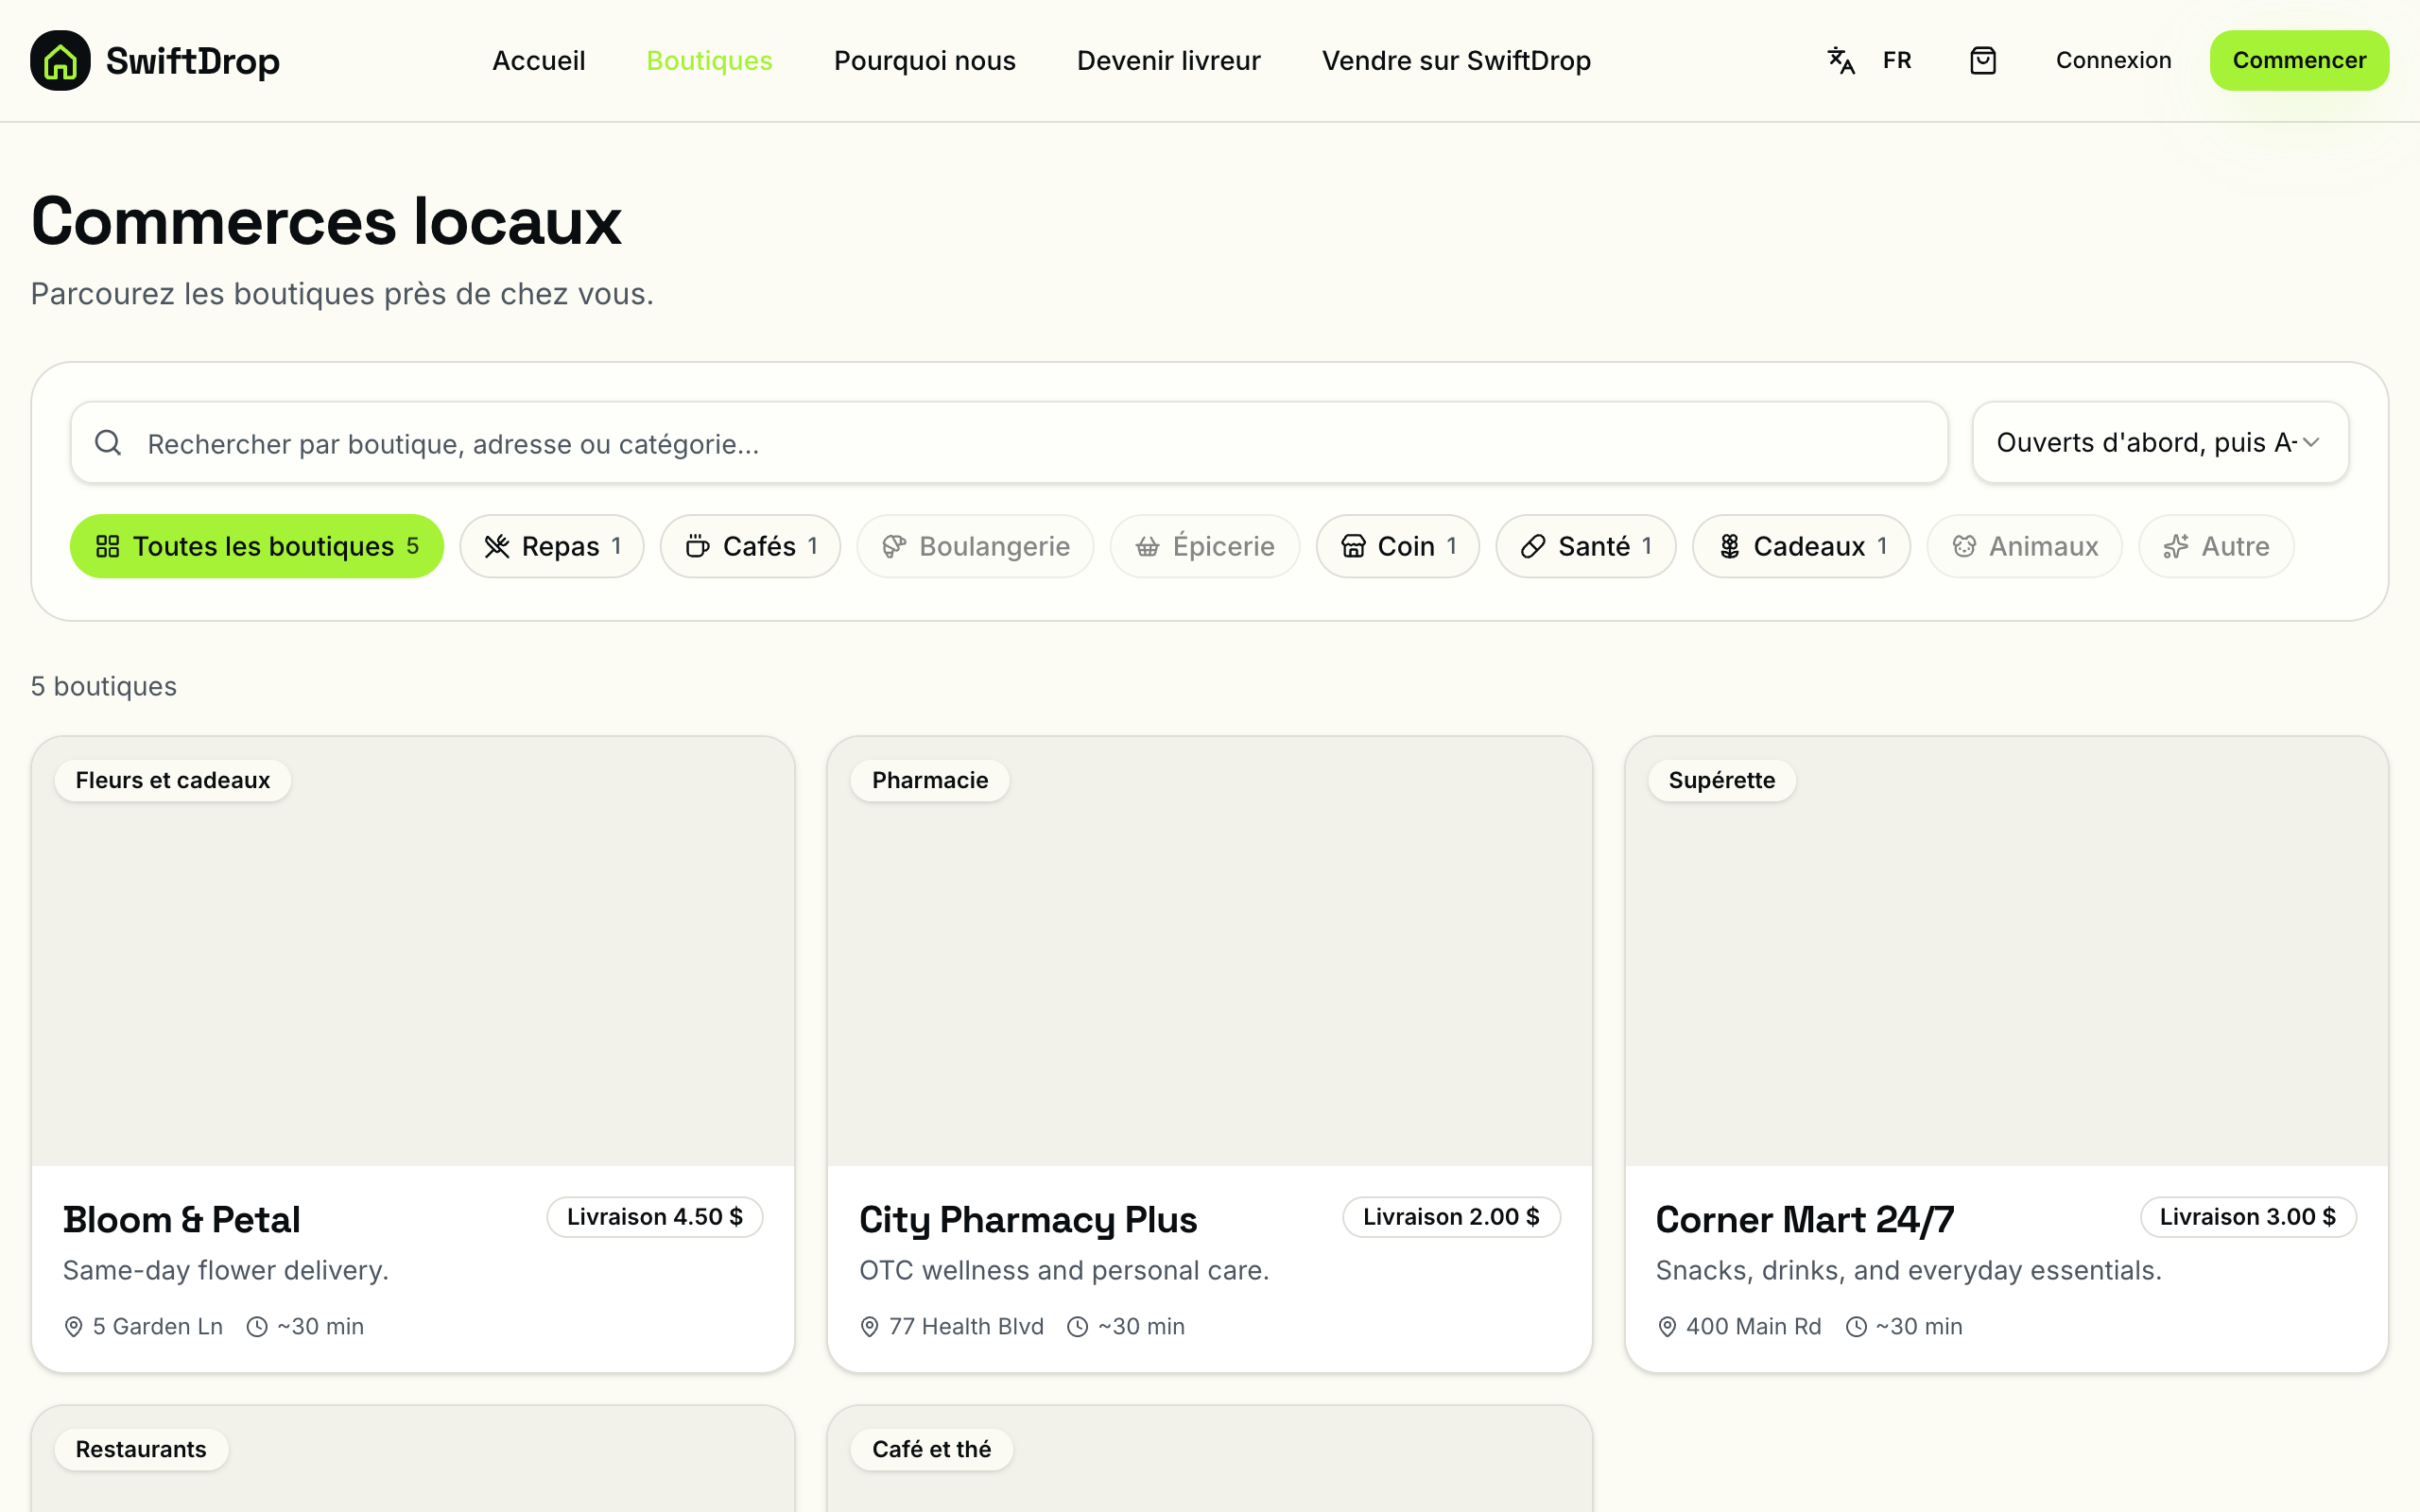The width and height of the screenshot is (2420, 1512).
Task: Filter by Animaux category
Action: click(x=2024, y=546)
